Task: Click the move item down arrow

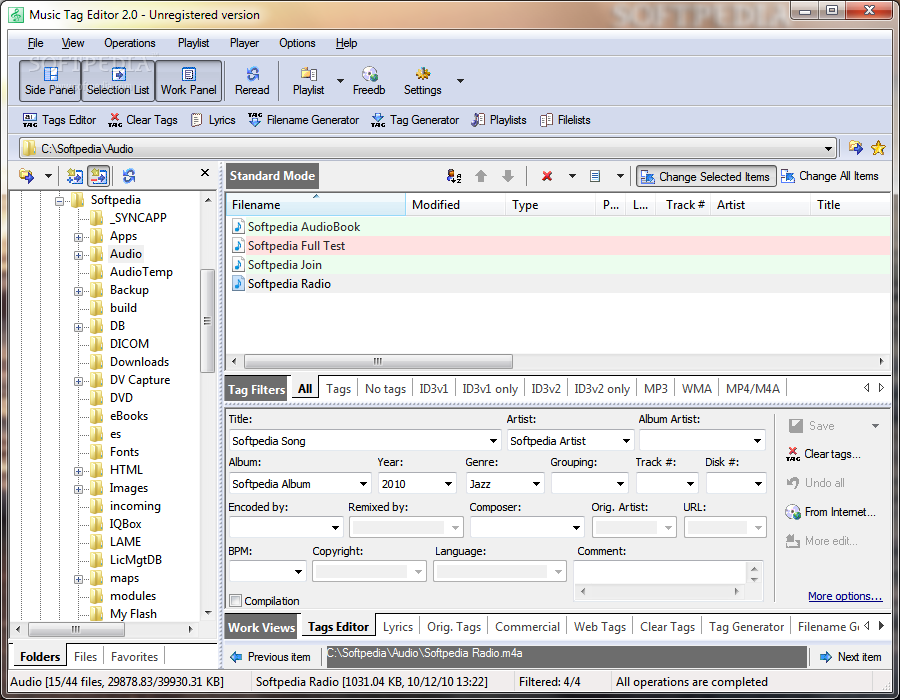Action: pos(507,176)
